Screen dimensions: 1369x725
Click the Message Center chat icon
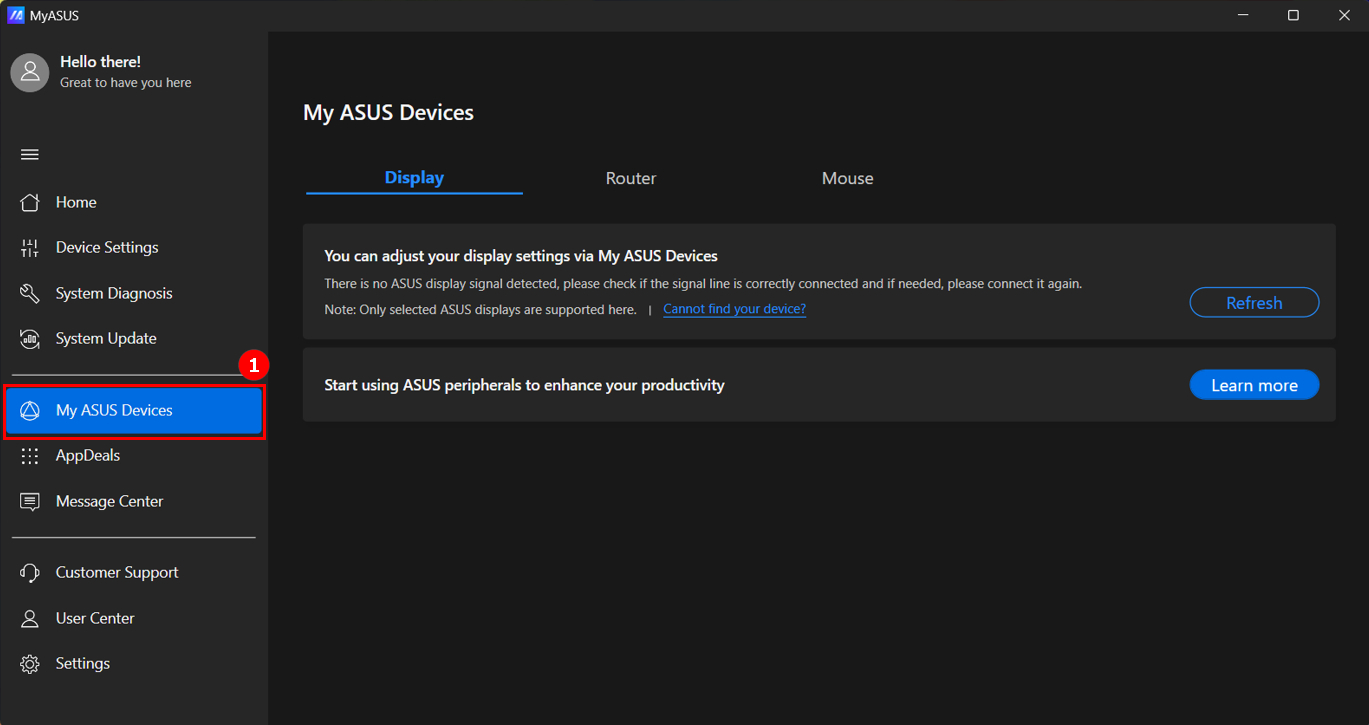coord(30,501)
